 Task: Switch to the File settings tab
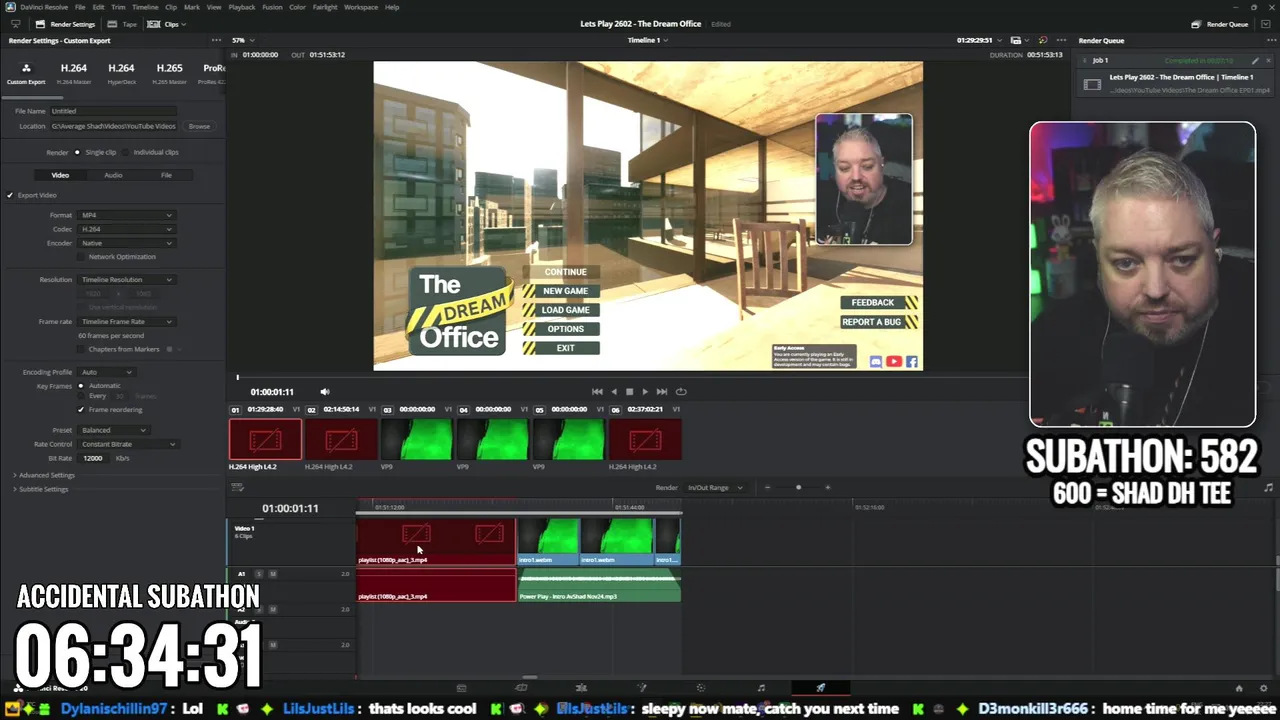(x=166, y=175)
